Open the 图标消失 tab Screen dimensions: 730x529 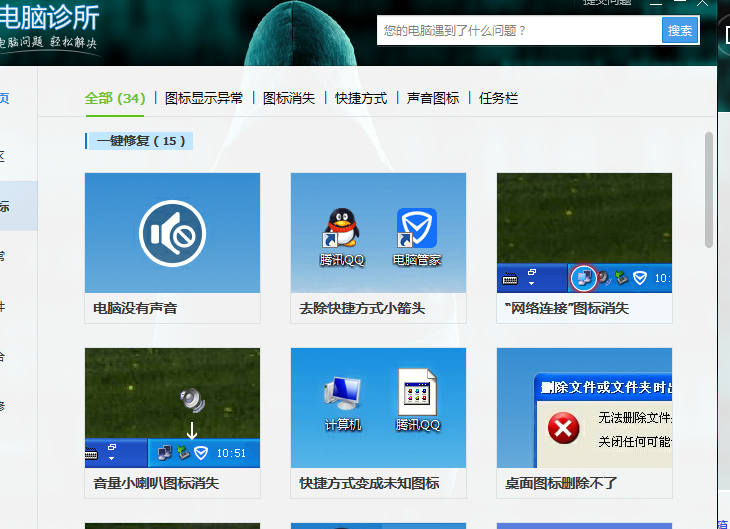(x=289, y=98)
